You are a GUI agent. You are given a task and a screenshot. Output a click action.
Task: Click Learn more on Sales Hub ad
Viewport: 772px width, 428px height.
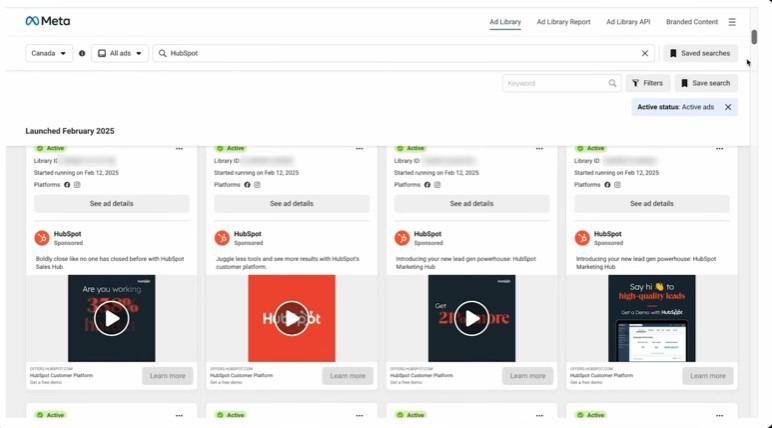coord(168,376)
